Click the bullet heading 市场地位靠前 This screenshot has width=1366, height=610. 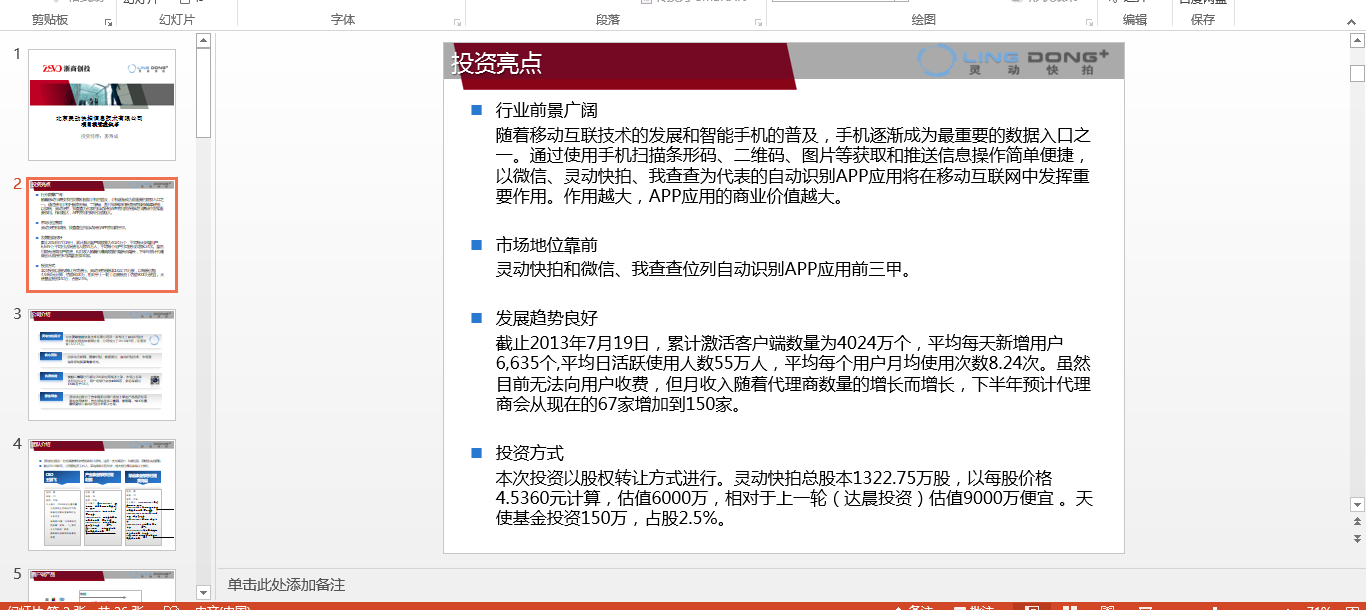pos(546,245)
